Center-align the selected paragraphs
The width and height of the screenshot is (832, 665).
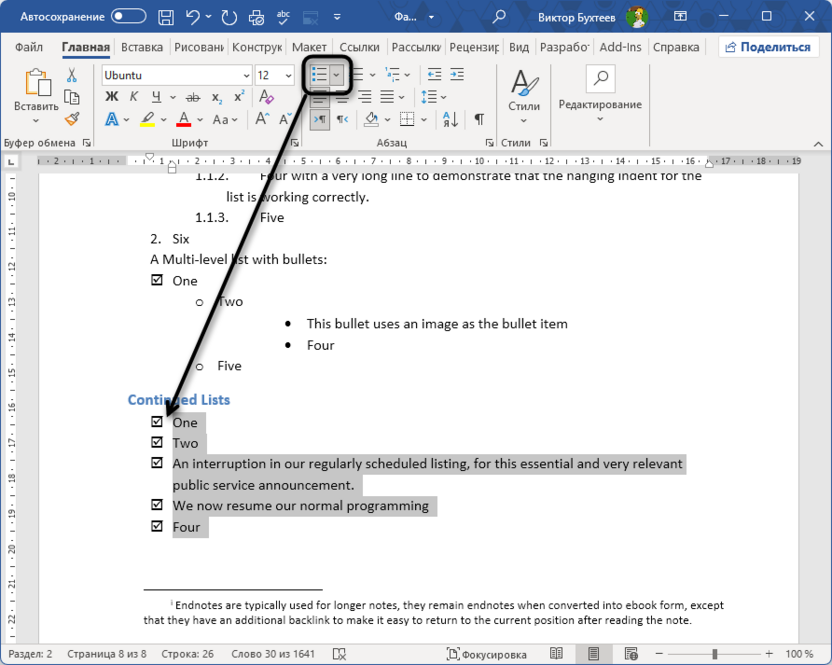pyautogui.click(x=342, y=97)
